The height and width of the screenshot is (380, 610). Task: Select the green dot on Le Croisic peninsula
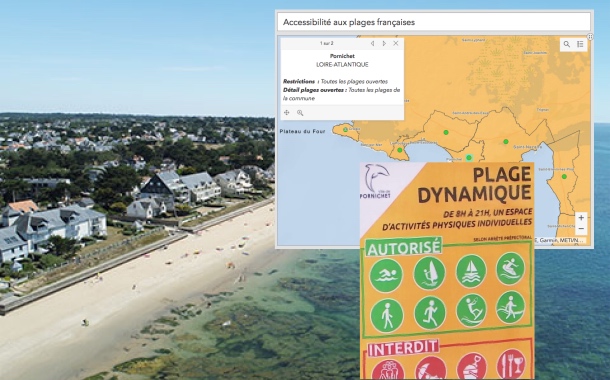click(x=345, y=130)
